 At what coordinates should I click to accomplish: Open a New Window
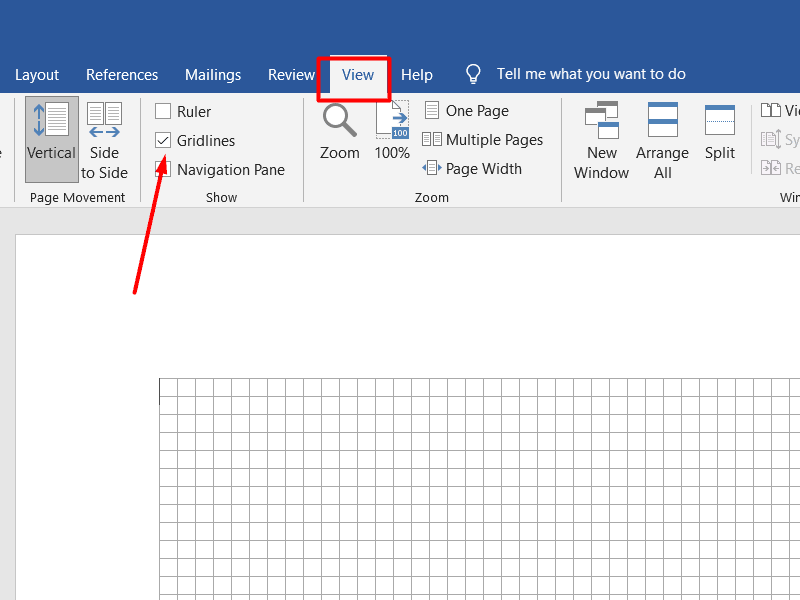[x=602, y=139]
